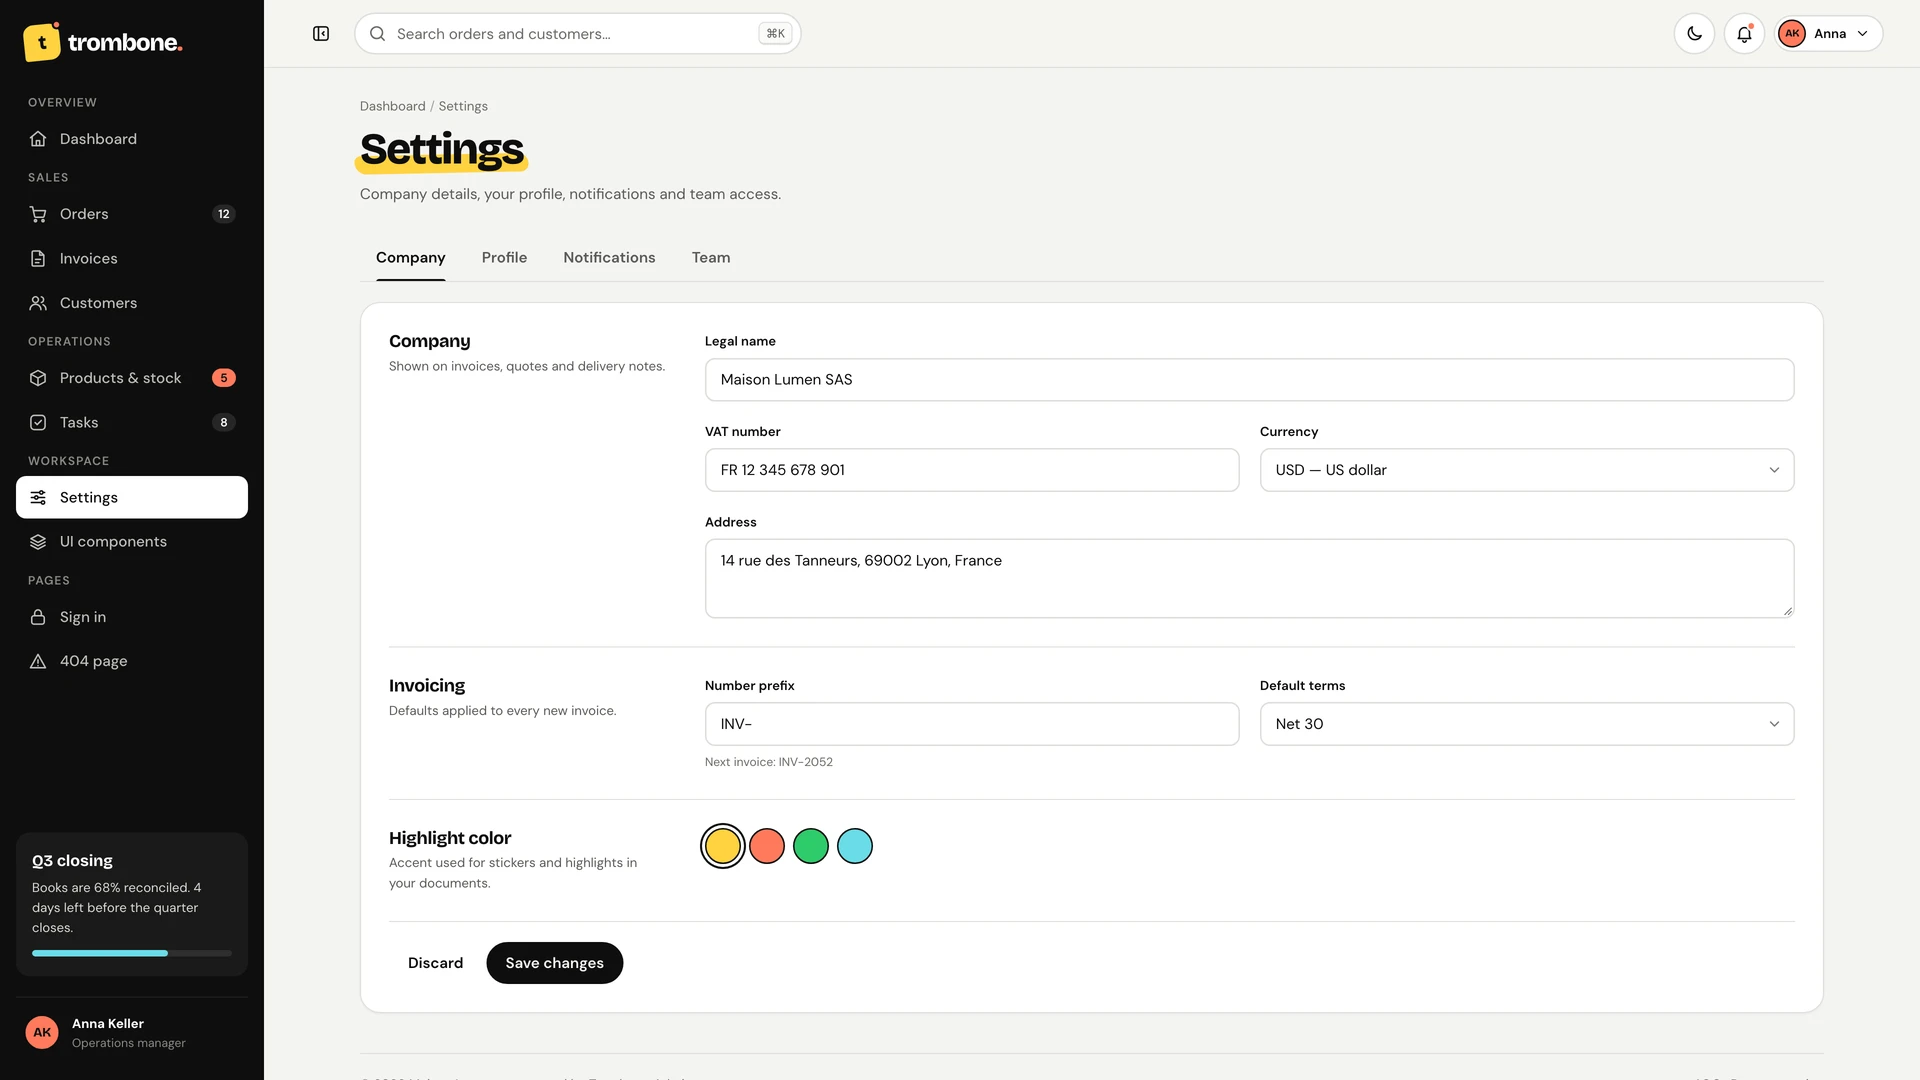The height and width of the screenshot is (1080, 1920).
Task: Follow the Dashboard breadcrumb link
Action: tap(392, 106)
